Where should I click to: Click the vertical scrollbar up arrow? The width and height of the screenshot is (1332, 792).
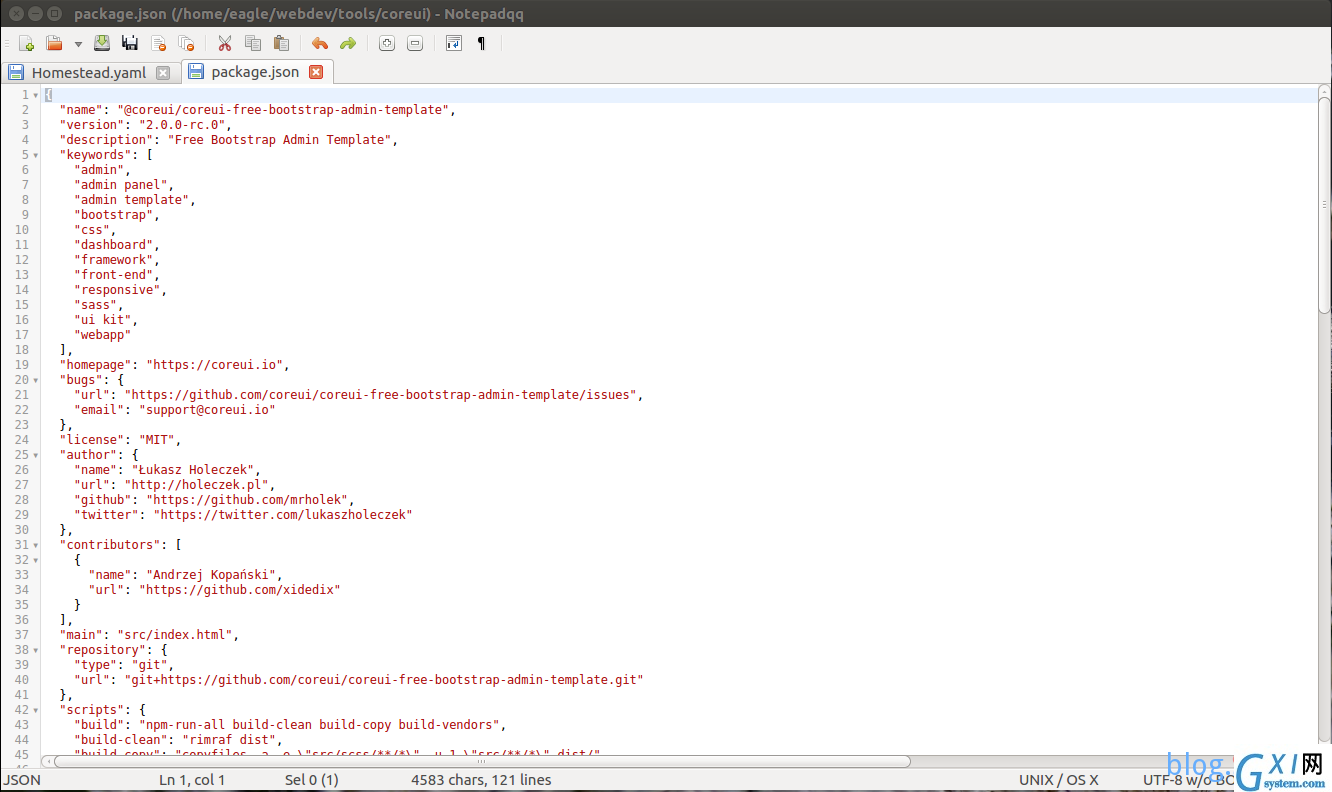click(x=1323, y=91)
